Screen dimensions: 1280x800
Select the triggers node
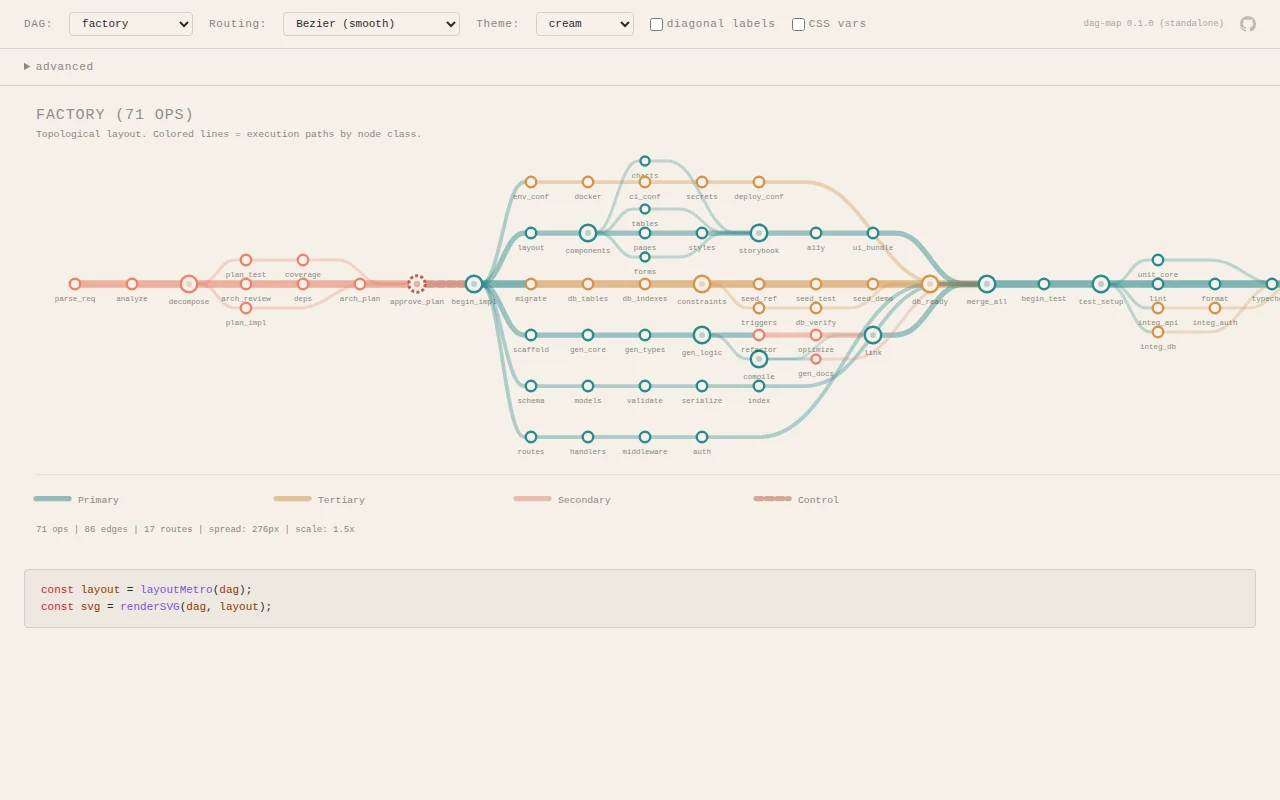[x=759, y=308]
